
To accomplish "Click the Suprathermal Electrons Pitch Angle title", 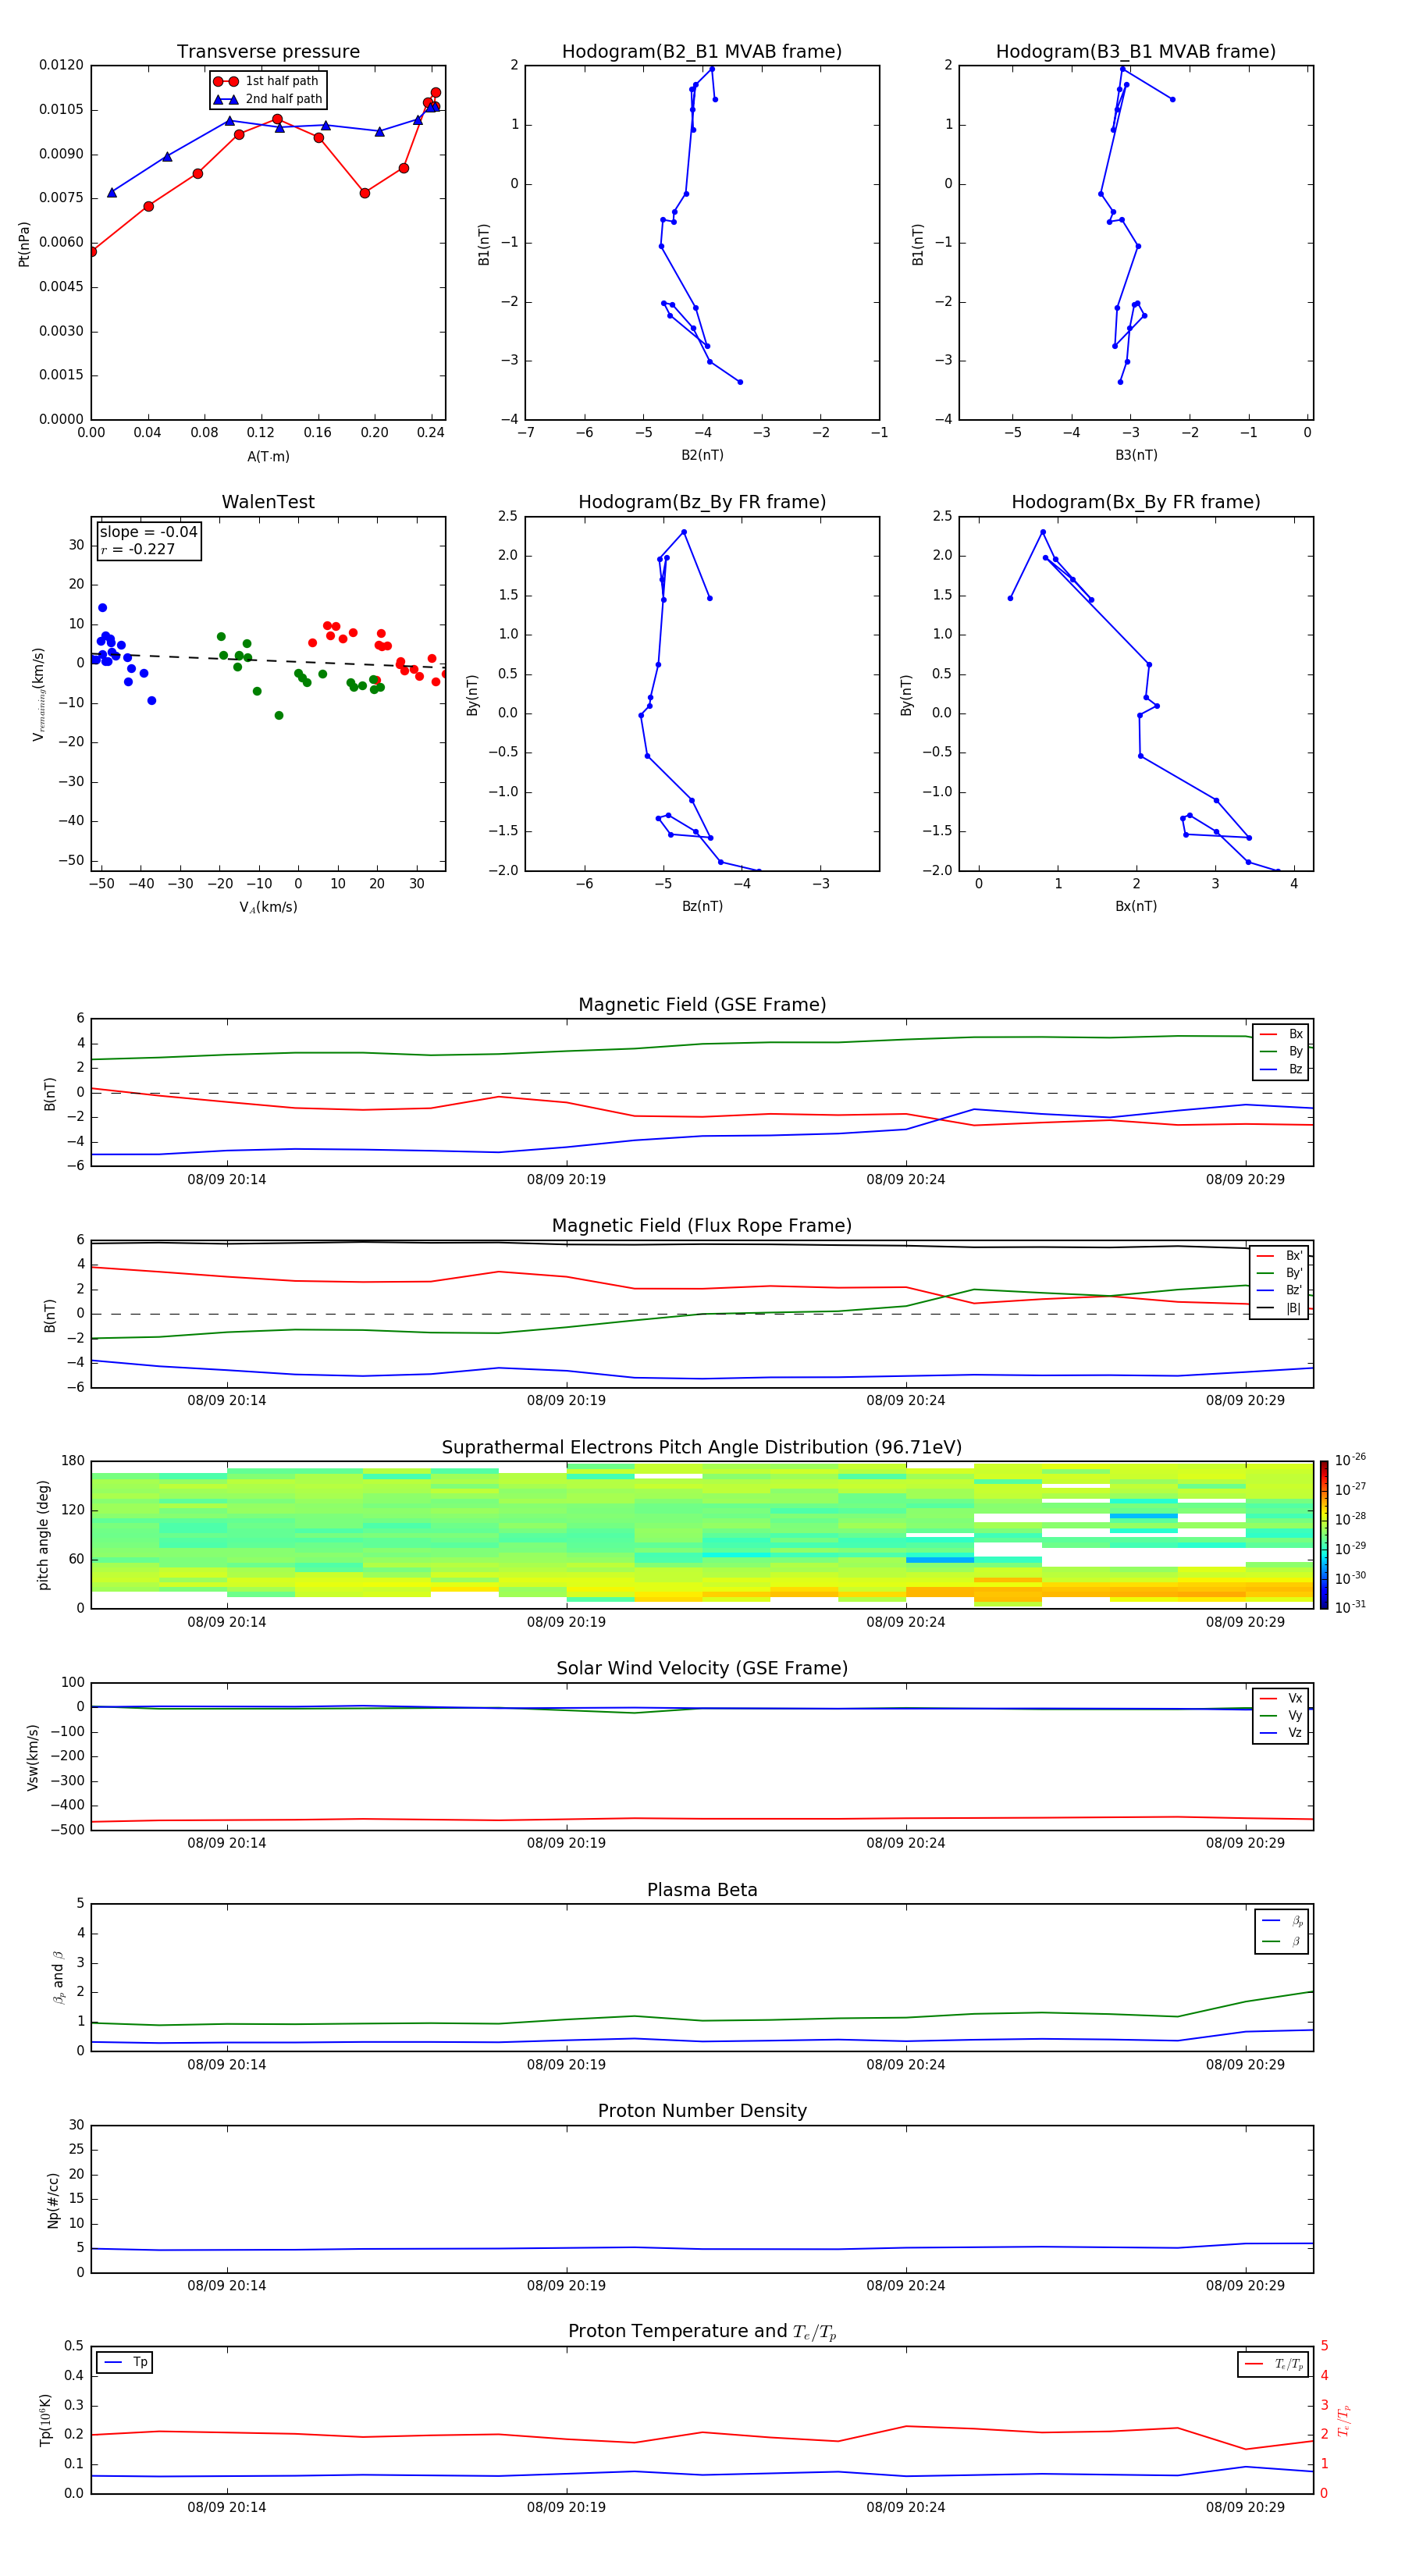I will [x=702, y=1448].
